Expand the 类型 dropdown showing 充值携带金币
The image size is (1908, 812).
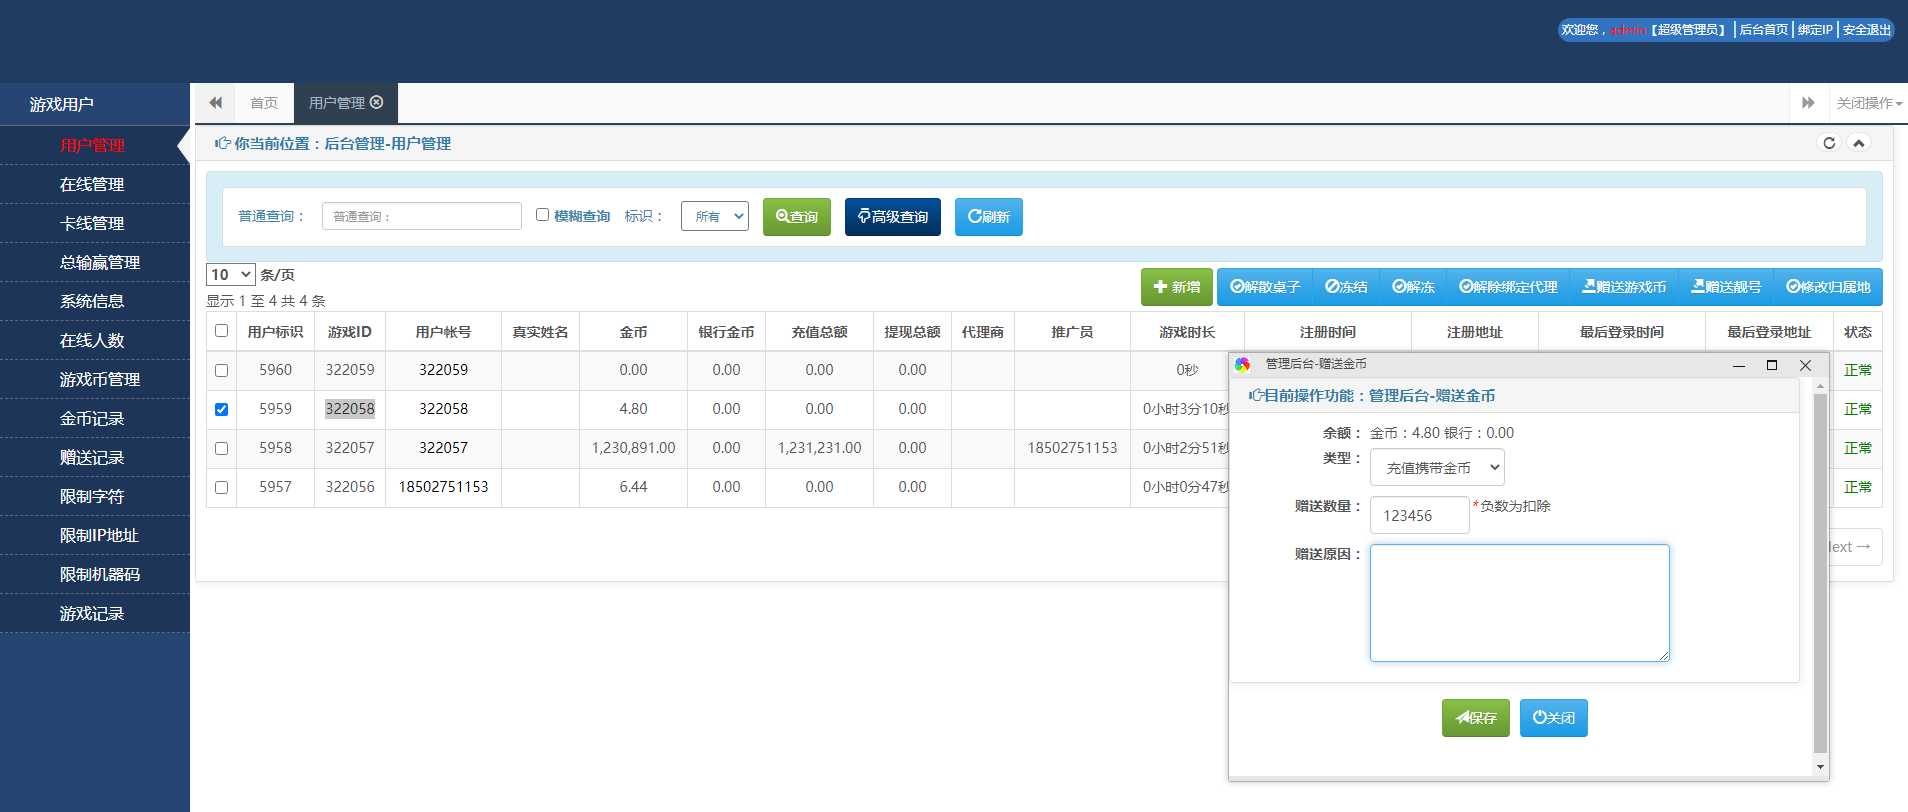tap(1436, 467)
